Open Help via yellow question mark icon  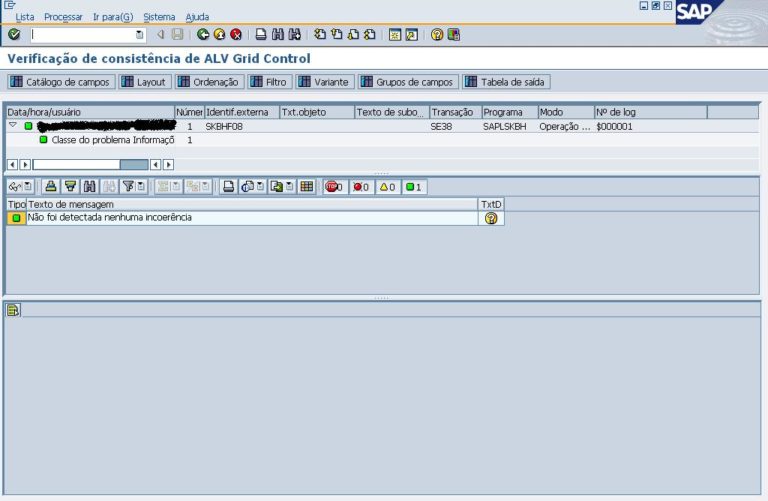coord(437,34)
